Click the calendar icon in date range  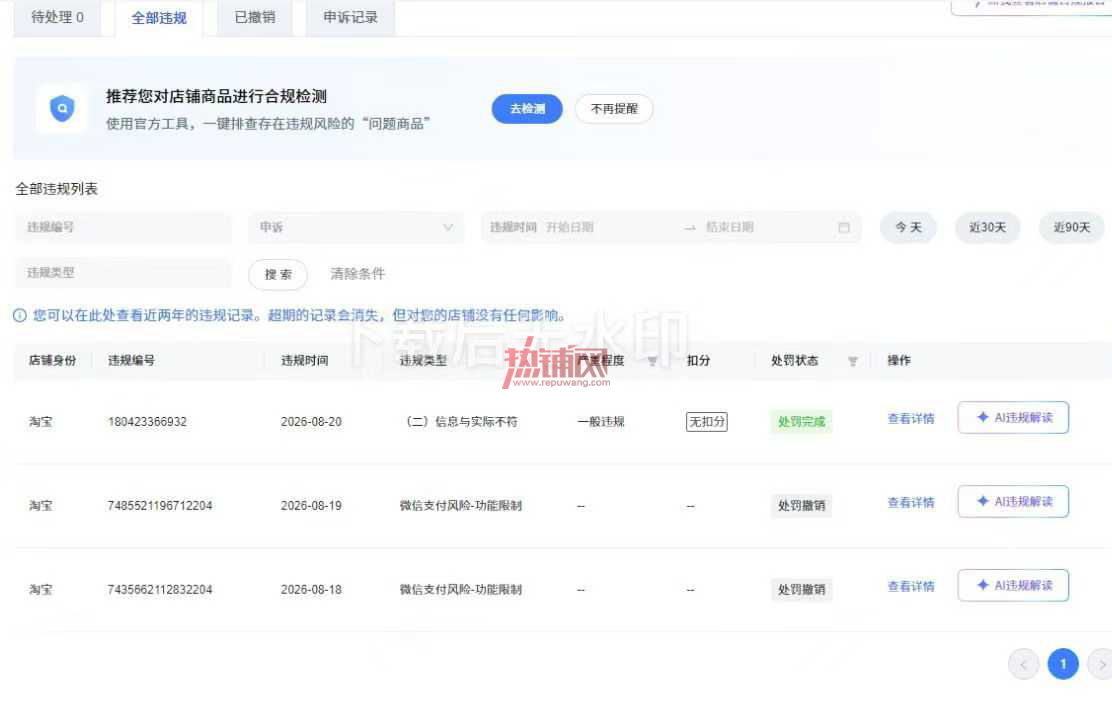(x=844, y=228)
